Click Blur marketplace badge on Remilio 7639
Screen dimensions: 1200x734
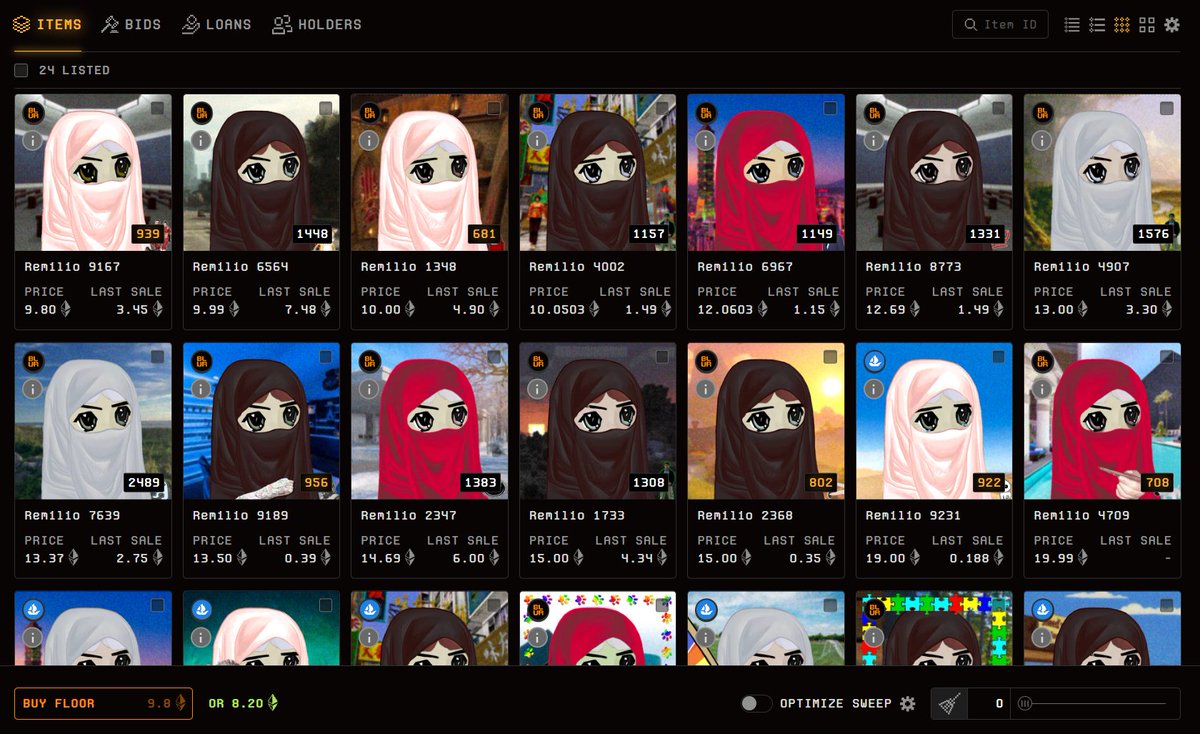[x=33, y=361]
